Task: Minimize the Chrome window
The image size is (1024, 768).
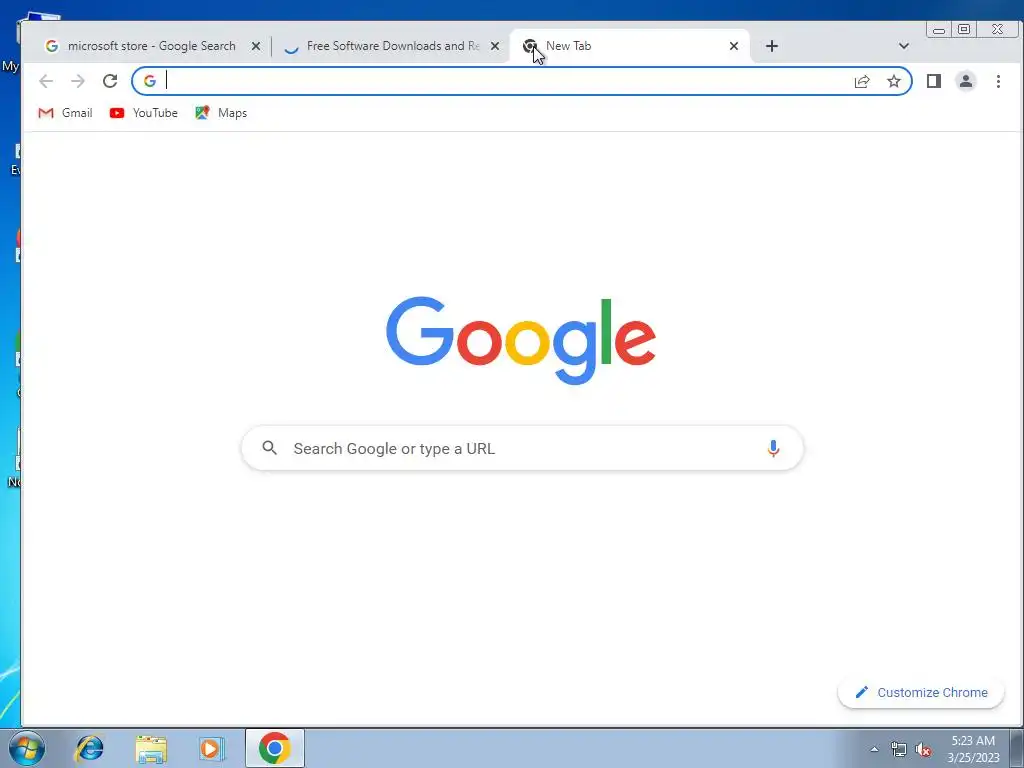Action: tap(939, 29)
